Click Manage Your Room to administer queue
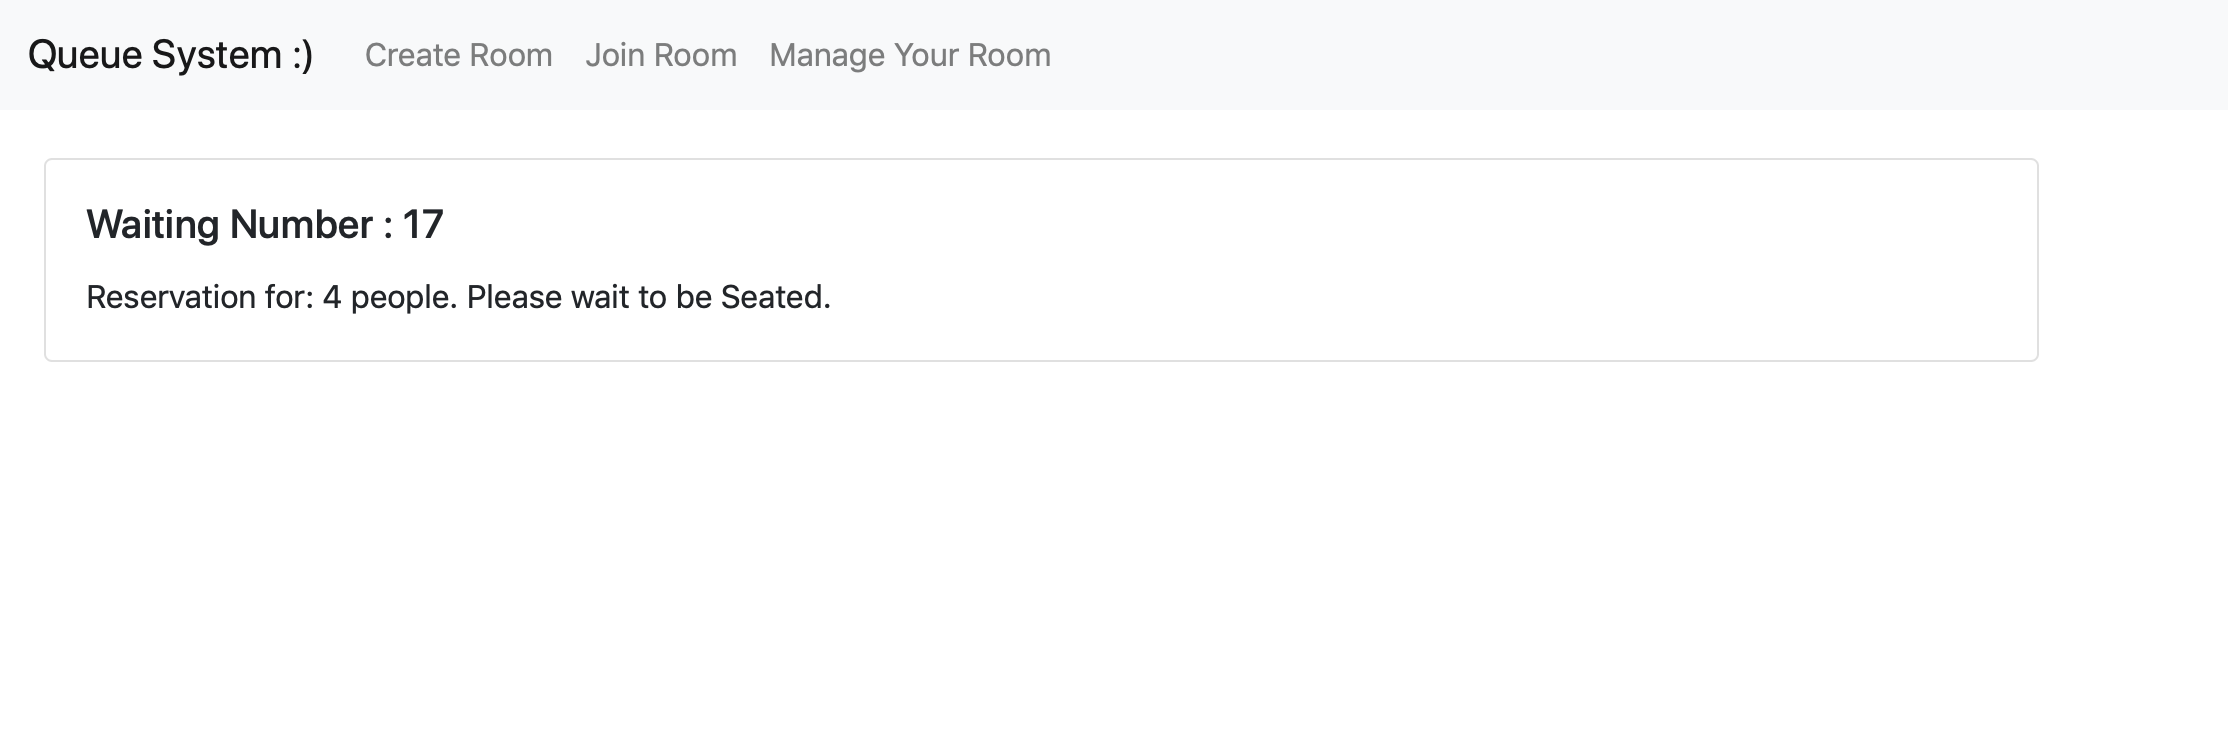Screen dimensions: 2228x744 pyautogui.click(x=909, y=55)
